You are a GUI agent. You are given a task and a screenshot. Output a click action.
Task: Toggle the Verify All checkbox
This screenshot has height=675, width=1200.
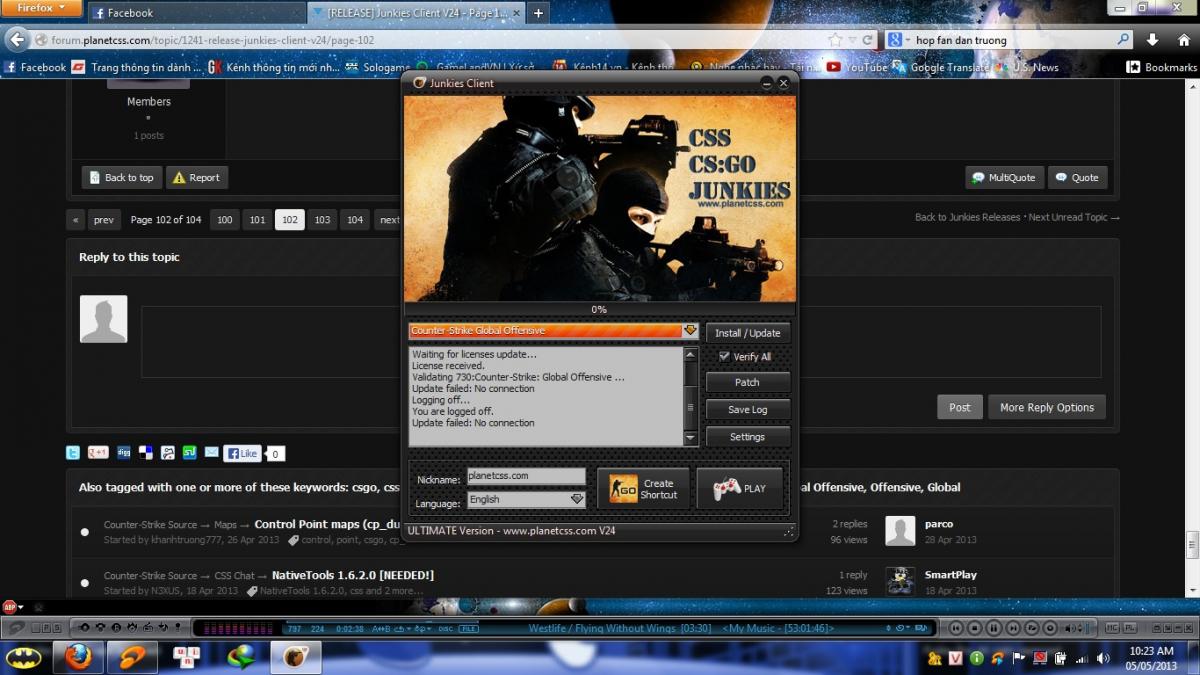pyautogui.click(x=724, y=357)
